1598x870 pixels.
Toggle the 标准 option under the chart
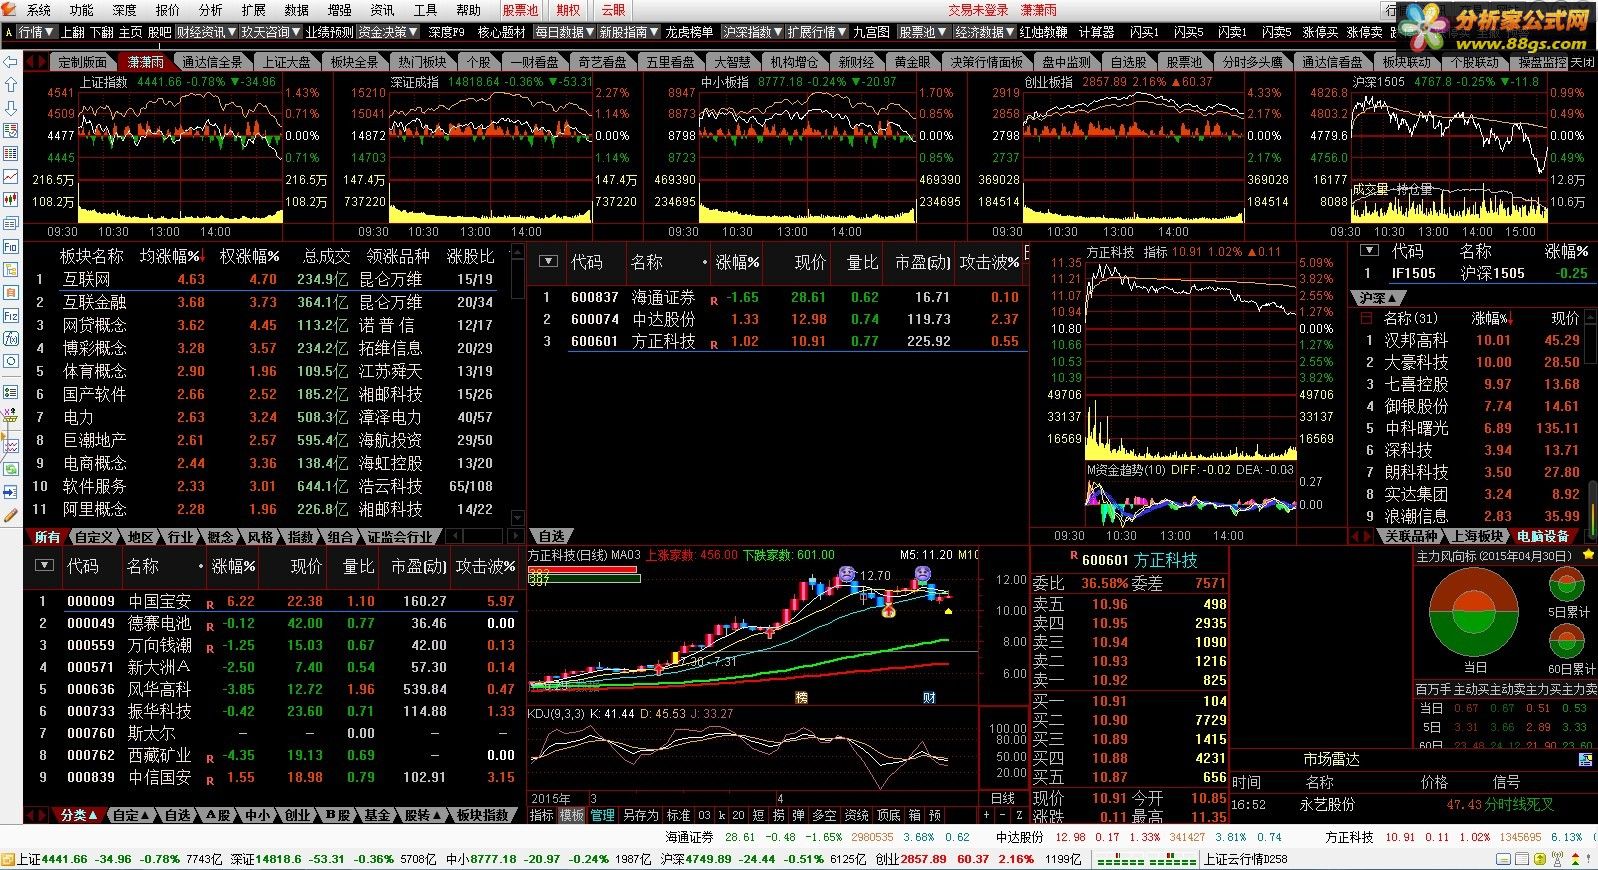click(x=678, y=815)
